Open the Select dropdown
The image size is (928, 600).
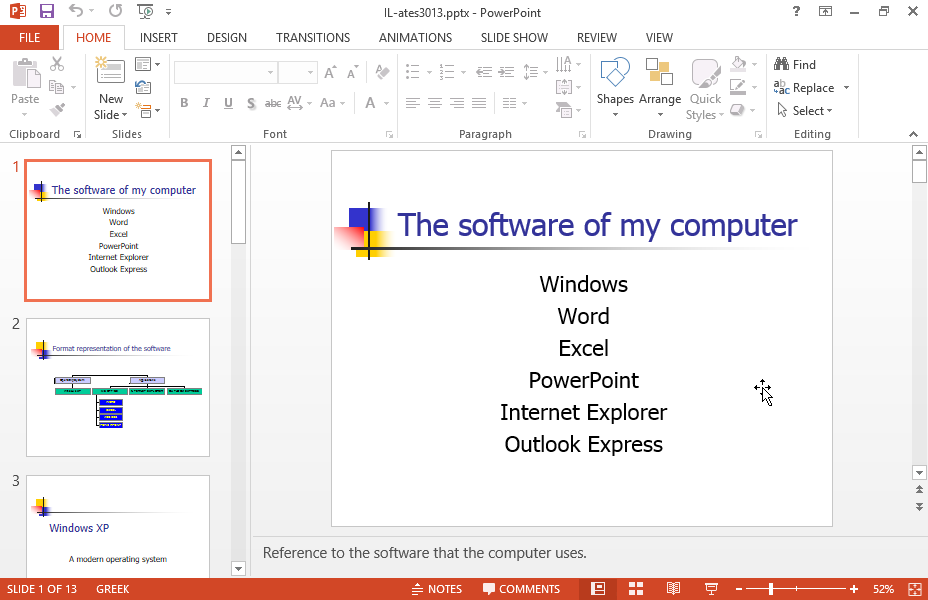(804, 111)
